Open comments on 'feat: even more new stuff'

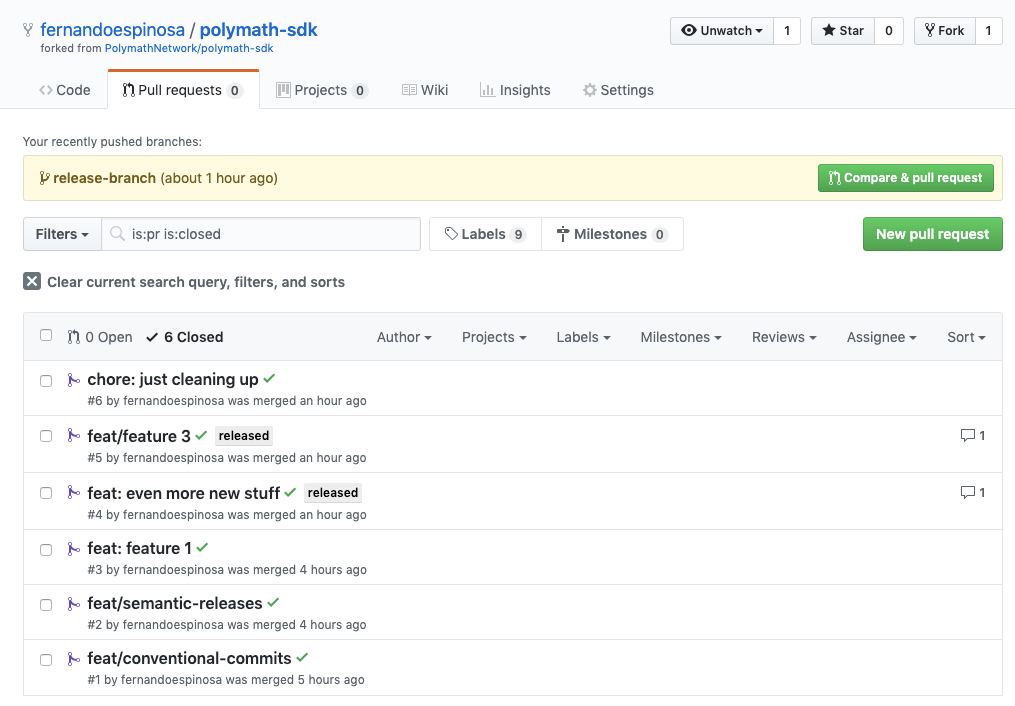pos(973,492)
